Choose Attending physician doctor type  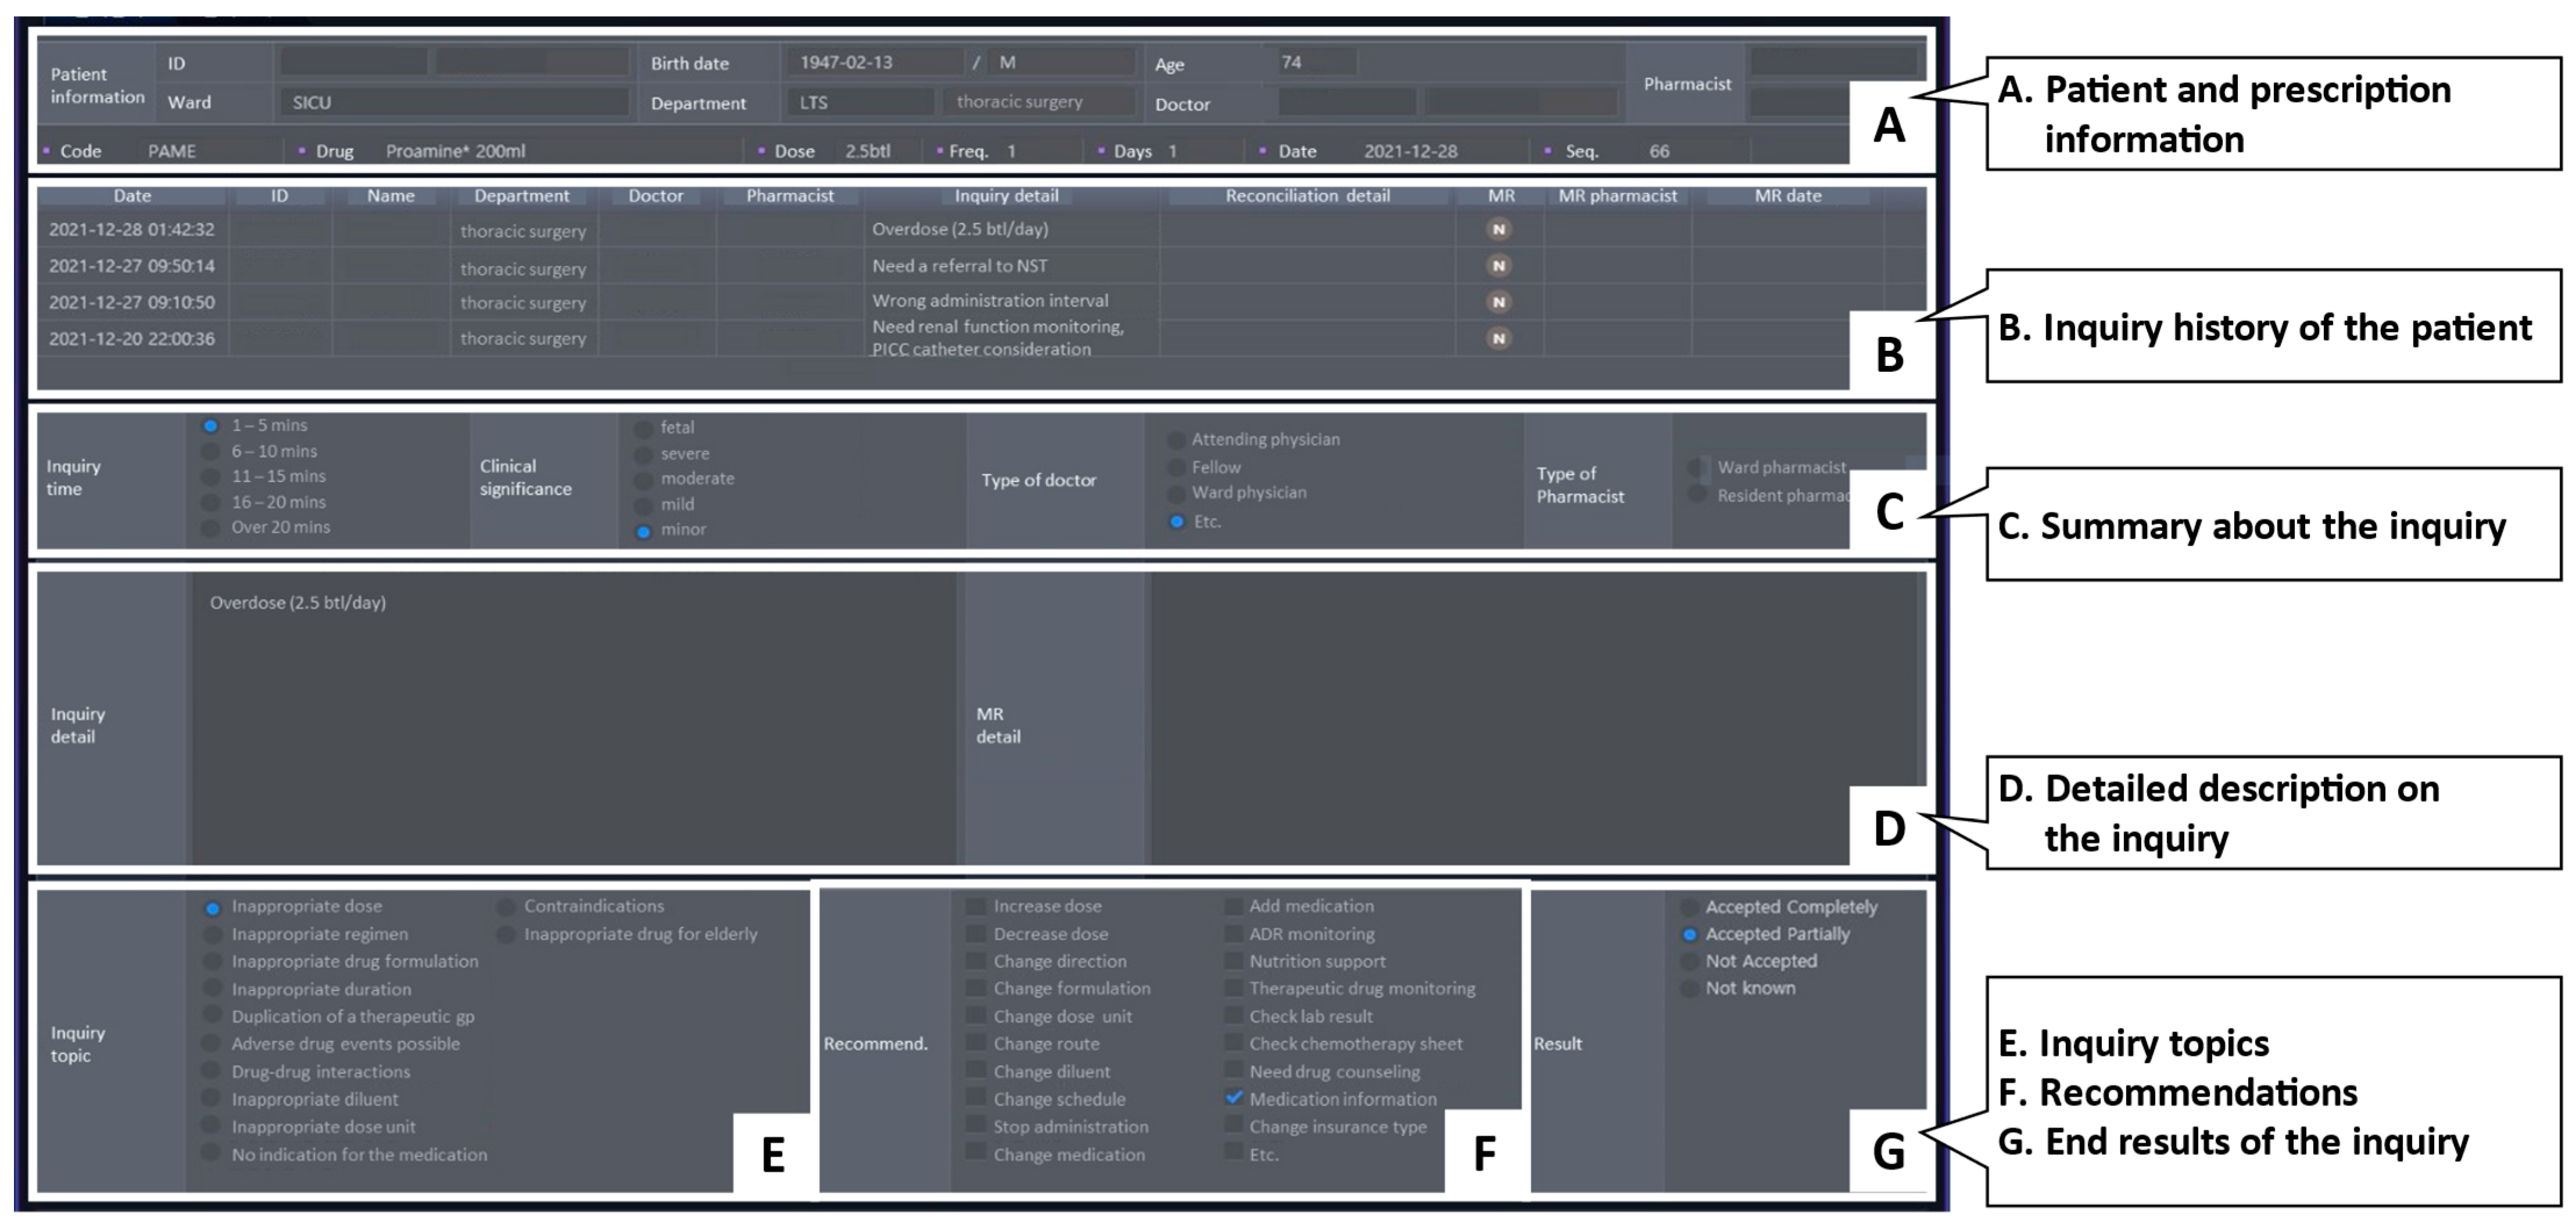1177,440
